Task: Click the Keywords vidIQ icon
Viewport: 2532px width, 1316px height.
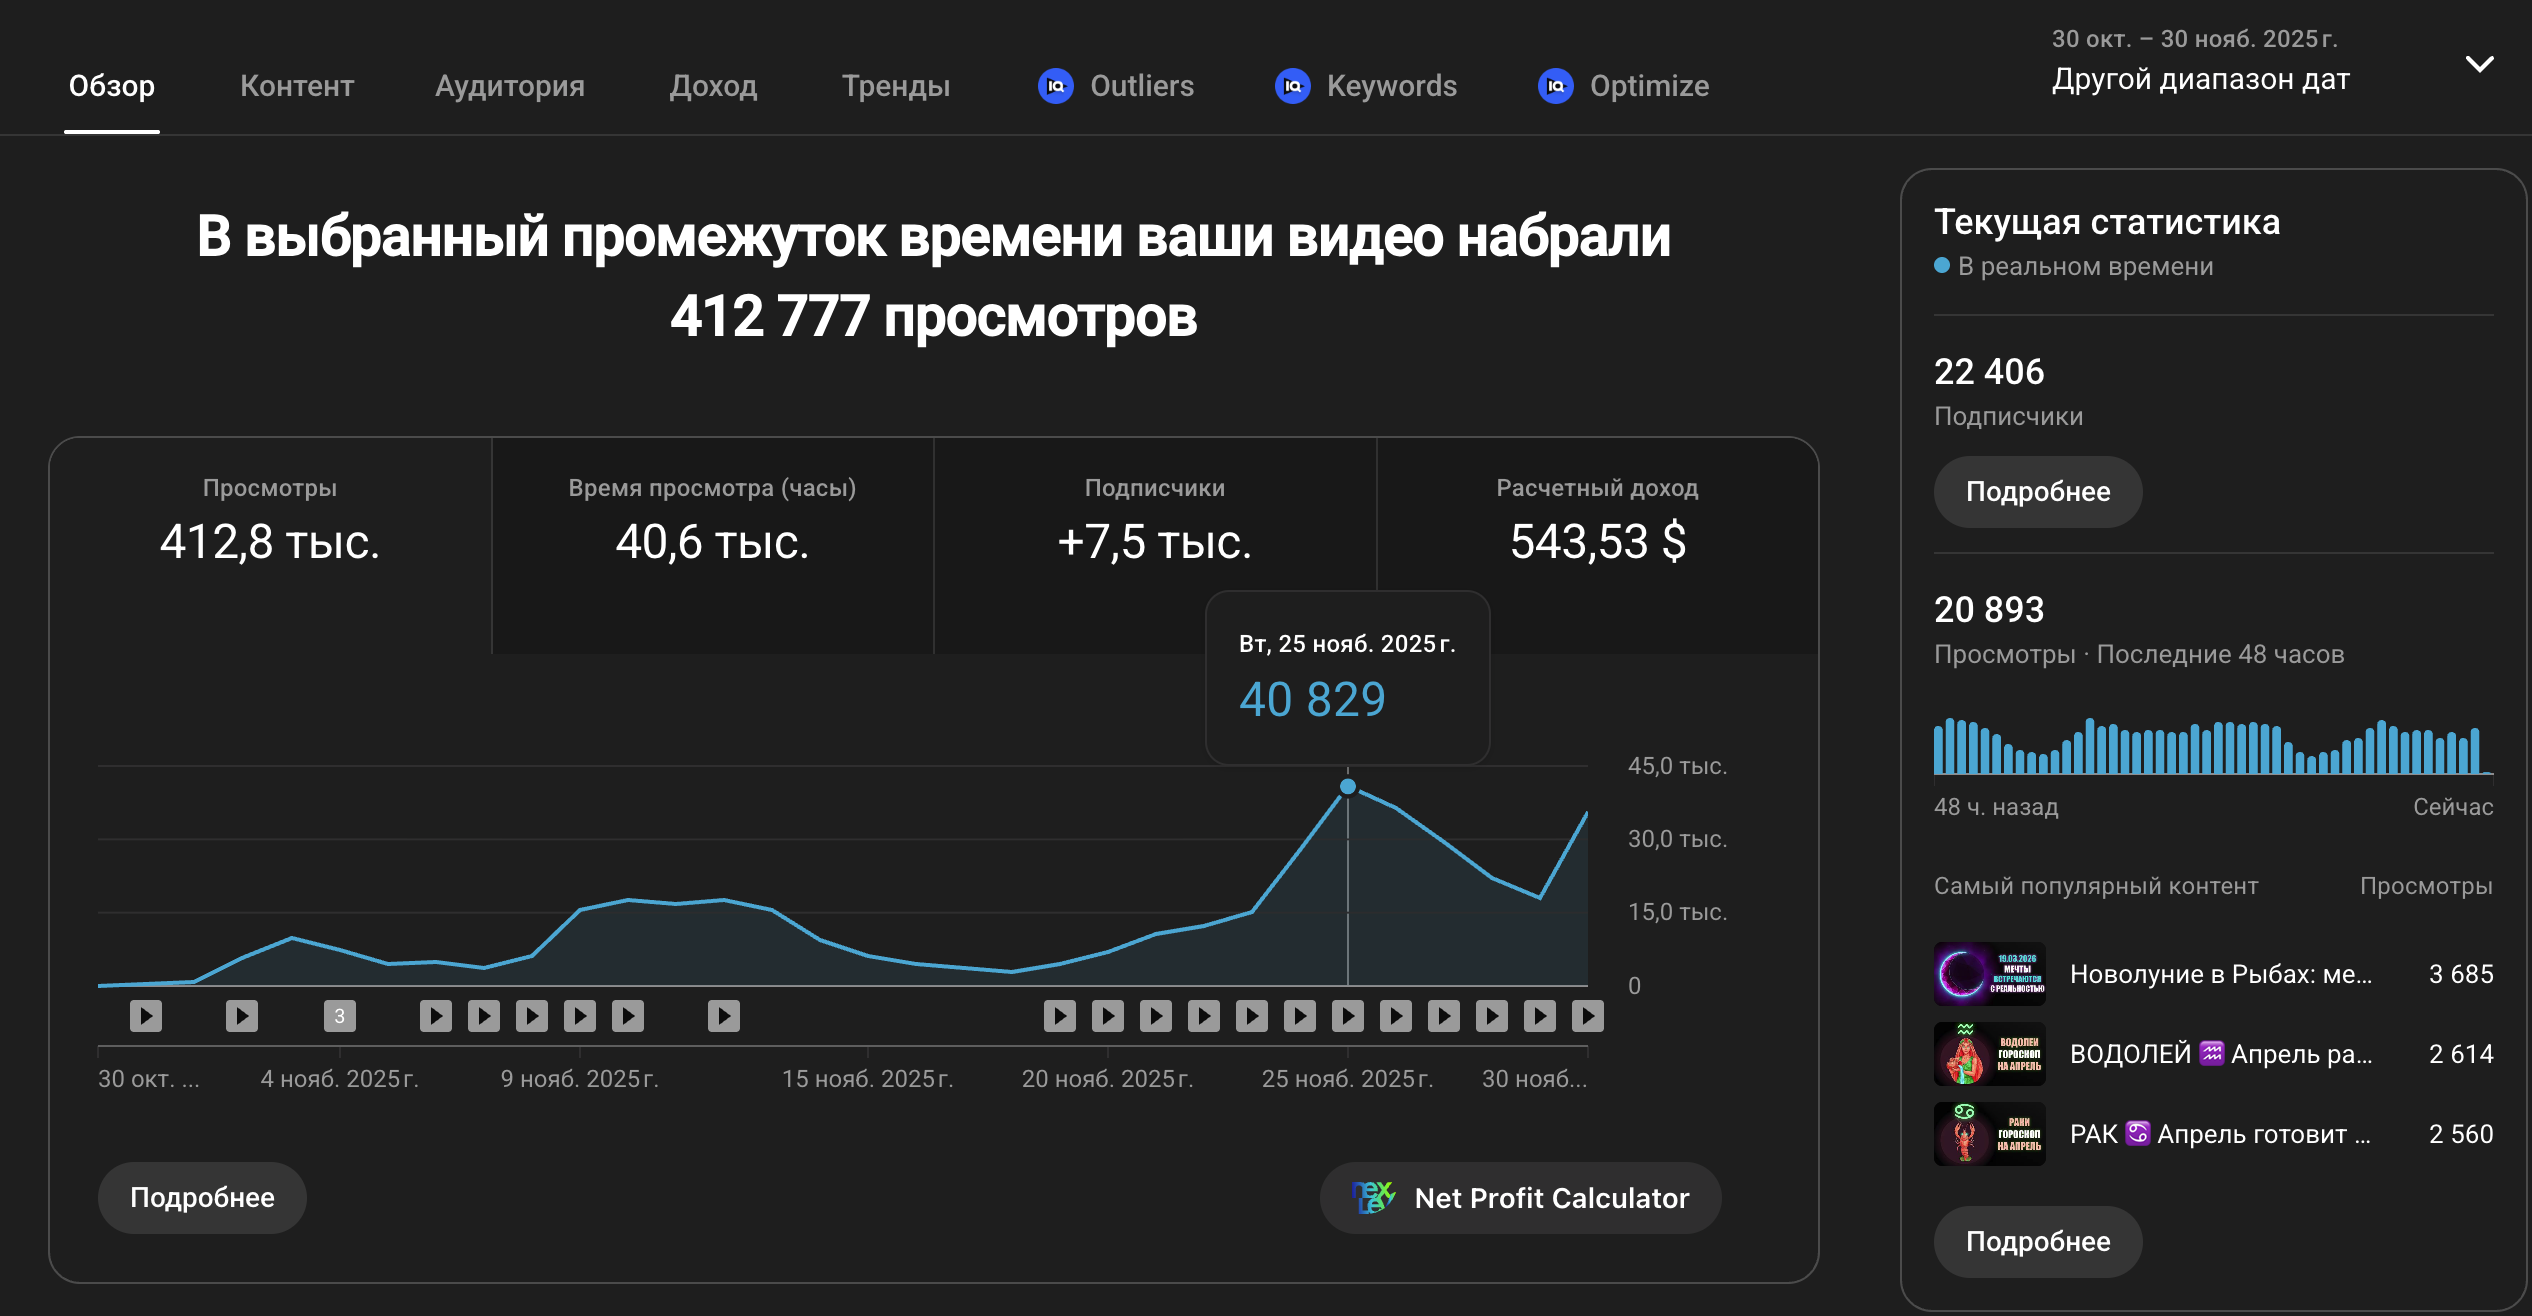Action: pos(1292,86)
